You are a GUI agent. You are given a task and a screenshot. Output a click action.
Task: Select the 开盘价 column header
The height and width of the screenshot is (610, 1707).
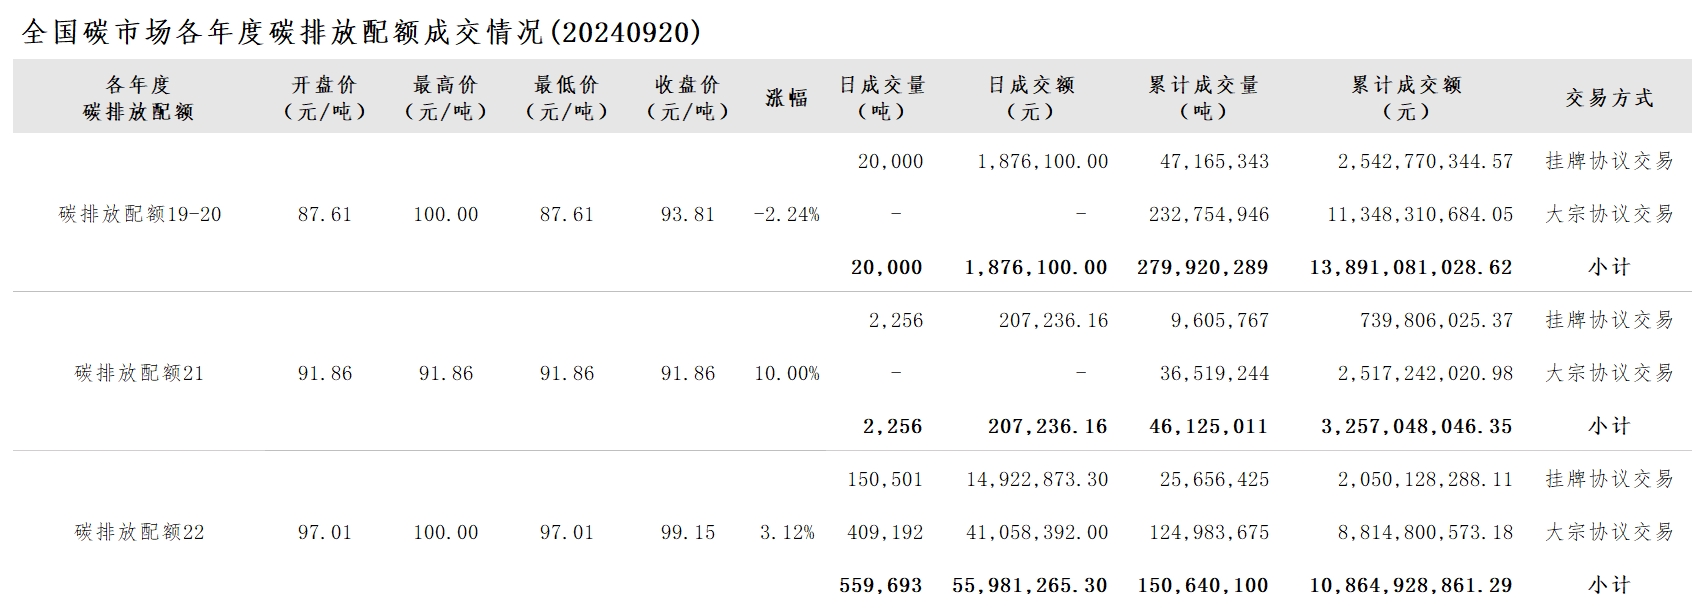[x=324, y=98]
